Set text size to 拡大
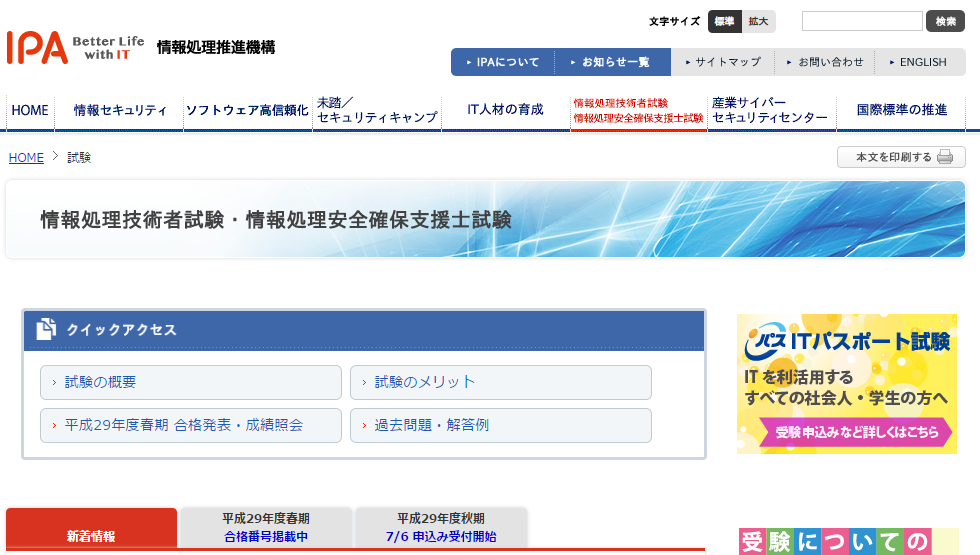 click(759, 21)
